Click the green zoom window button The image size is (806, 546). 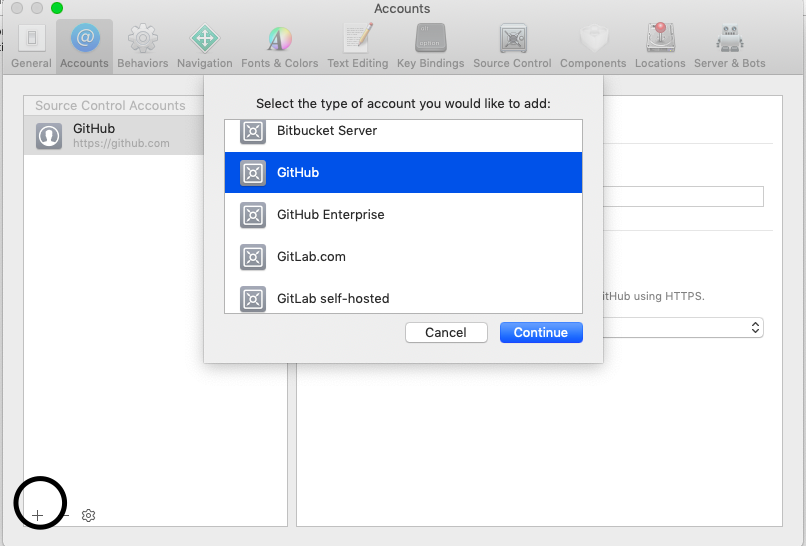[x=57, y=8]
